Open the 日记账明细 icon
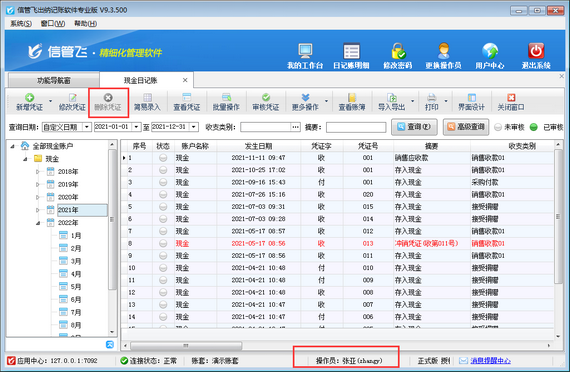Viewport: 570px width, 372px height. pyautogui.click(x=351, y=51)
